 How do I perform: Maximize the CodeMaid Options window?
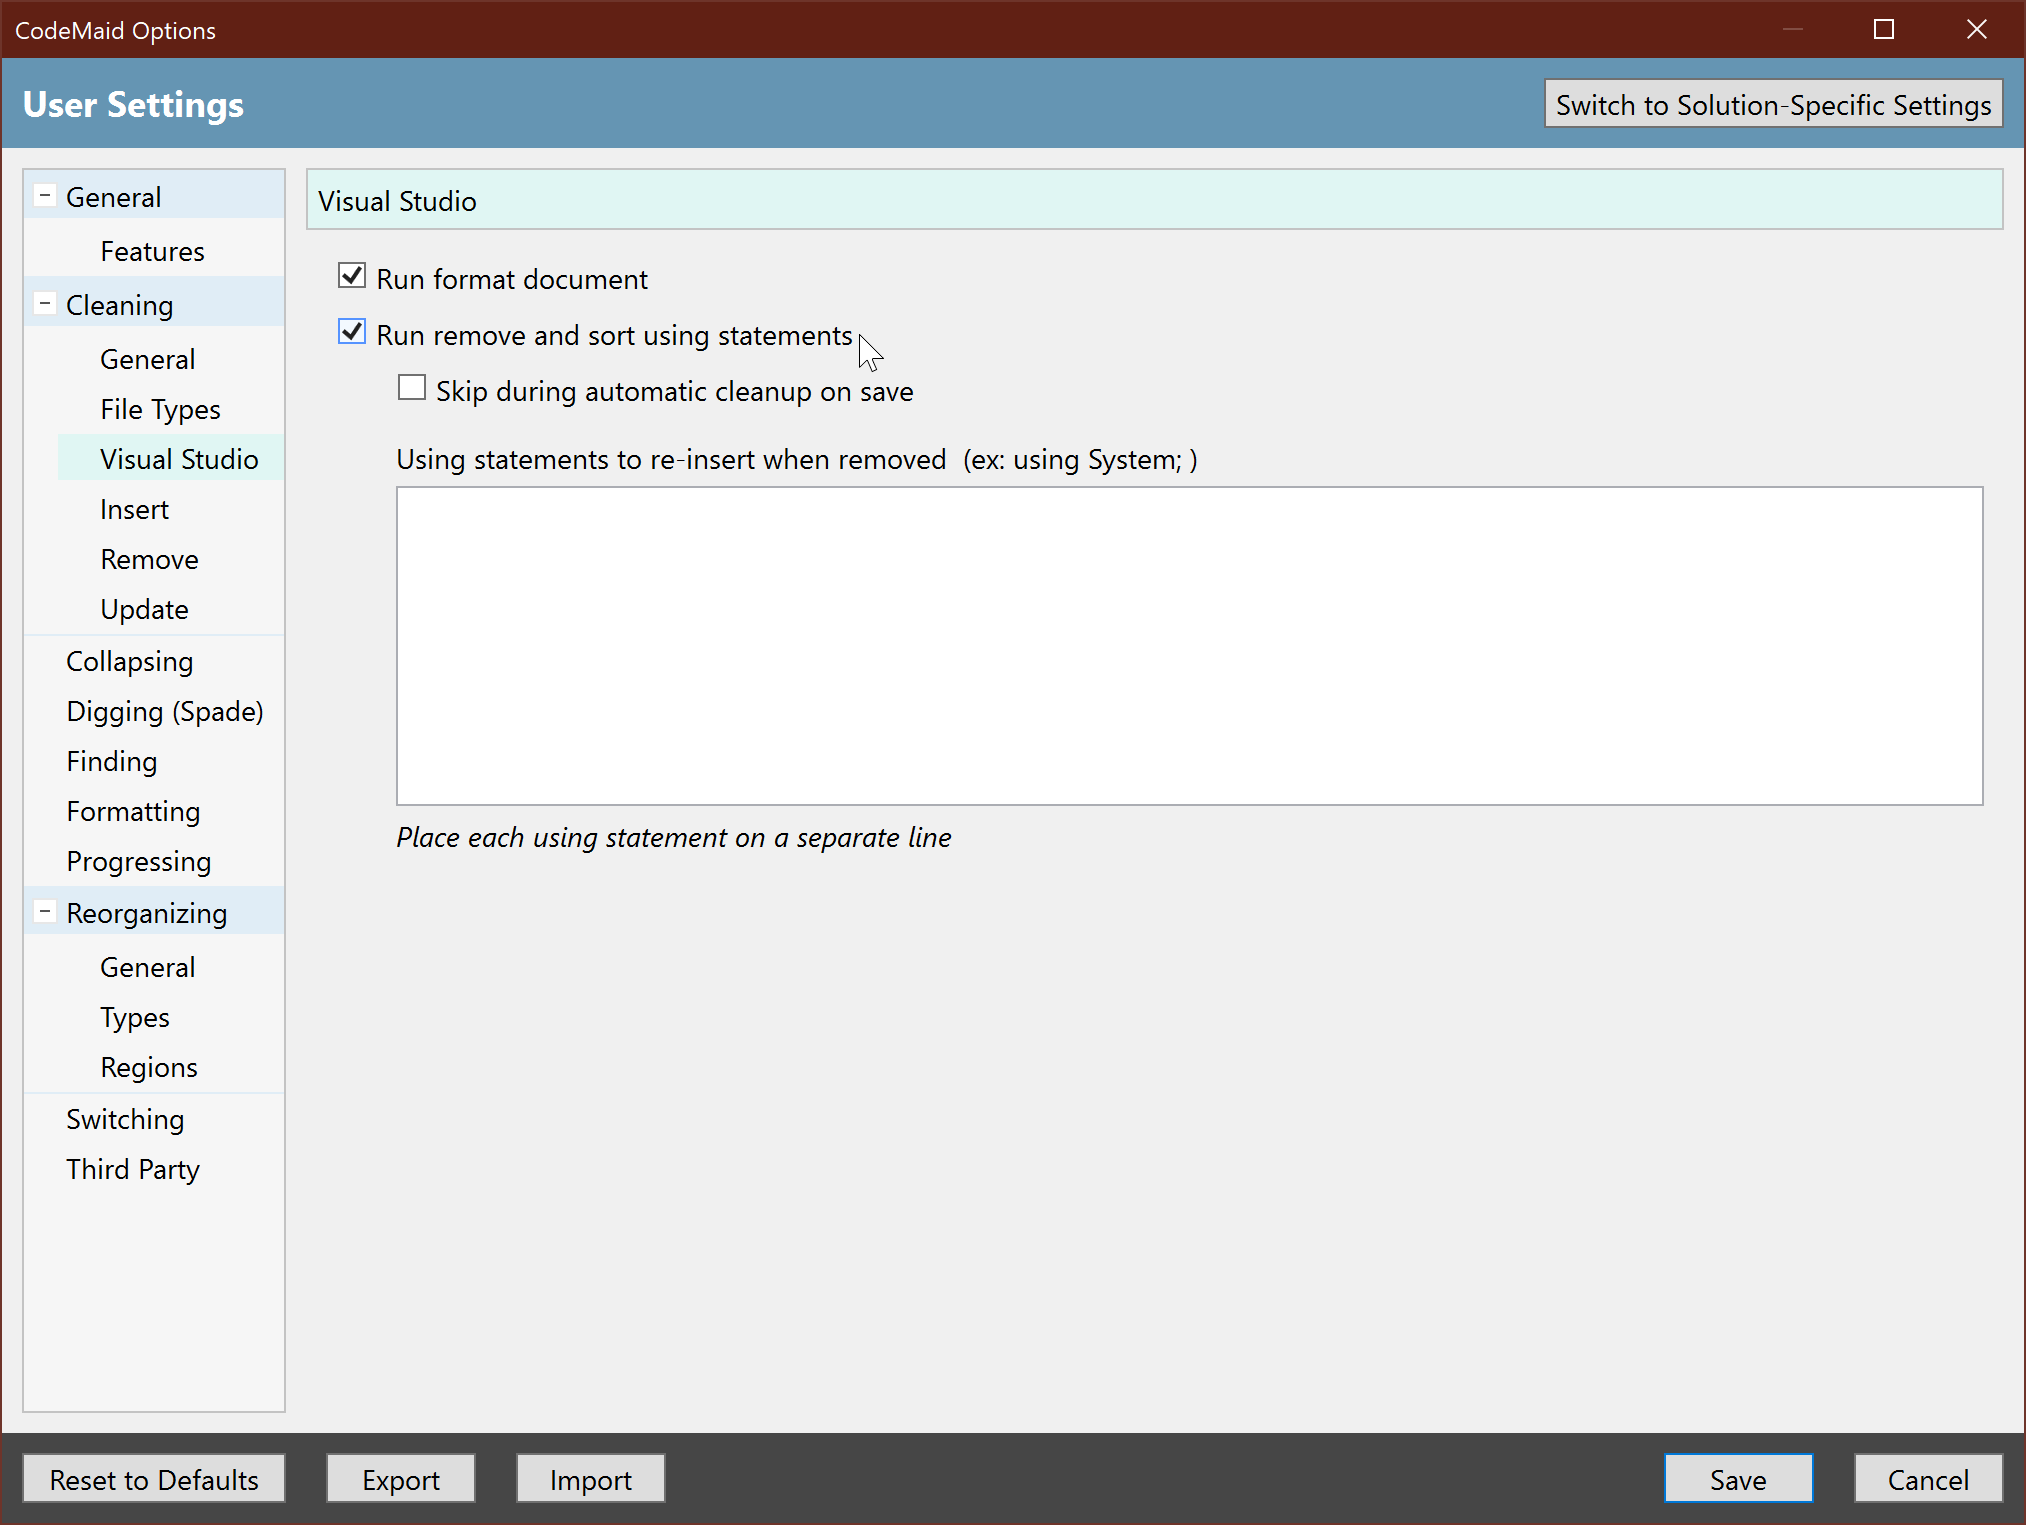pos(1884,29)
